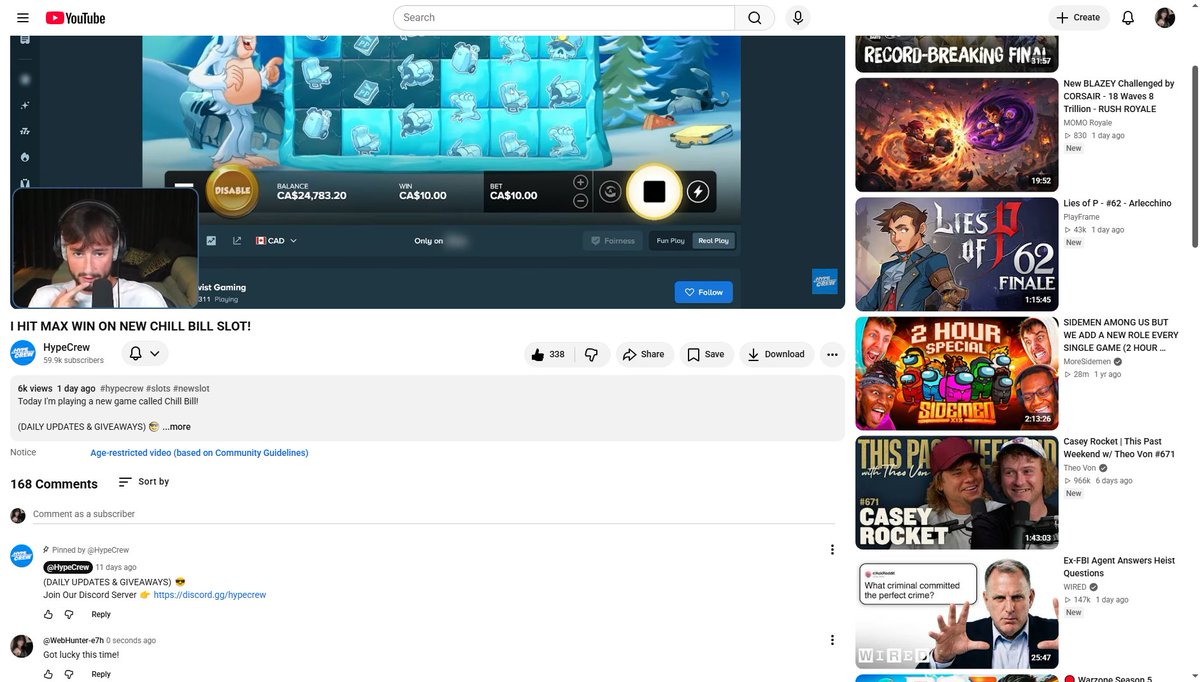Click the #slots hashtag

(158, 388)
